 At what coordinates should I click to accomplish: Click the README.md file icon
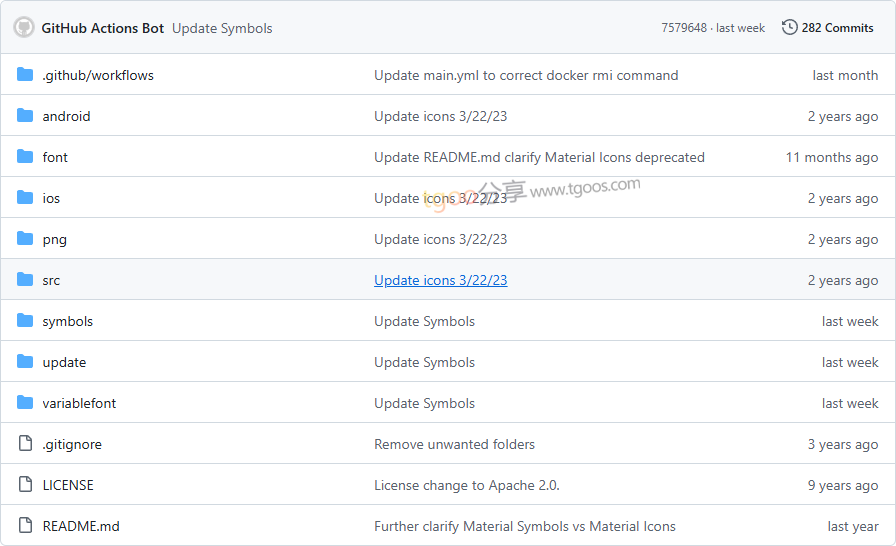(x=25, y=526)
